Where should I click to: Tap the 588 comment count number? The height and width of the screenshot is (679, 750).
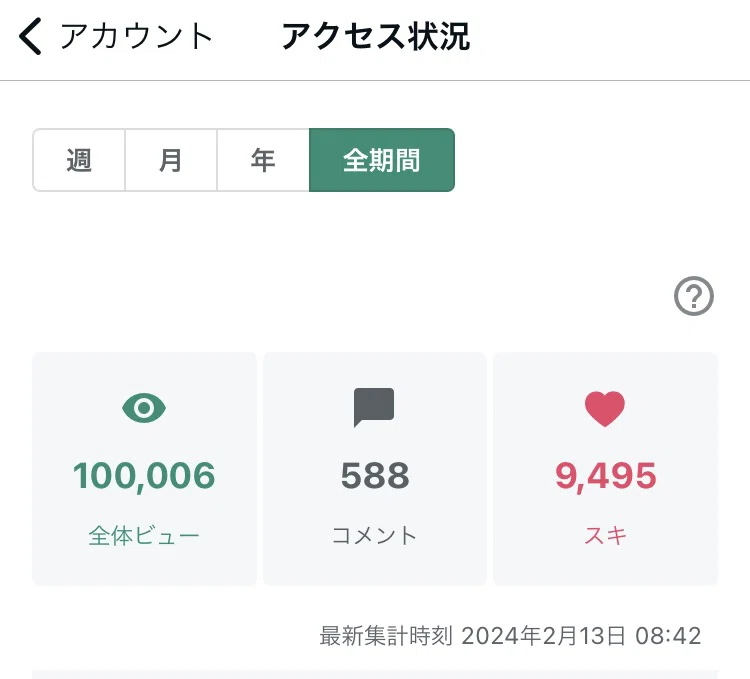point(375,476)
